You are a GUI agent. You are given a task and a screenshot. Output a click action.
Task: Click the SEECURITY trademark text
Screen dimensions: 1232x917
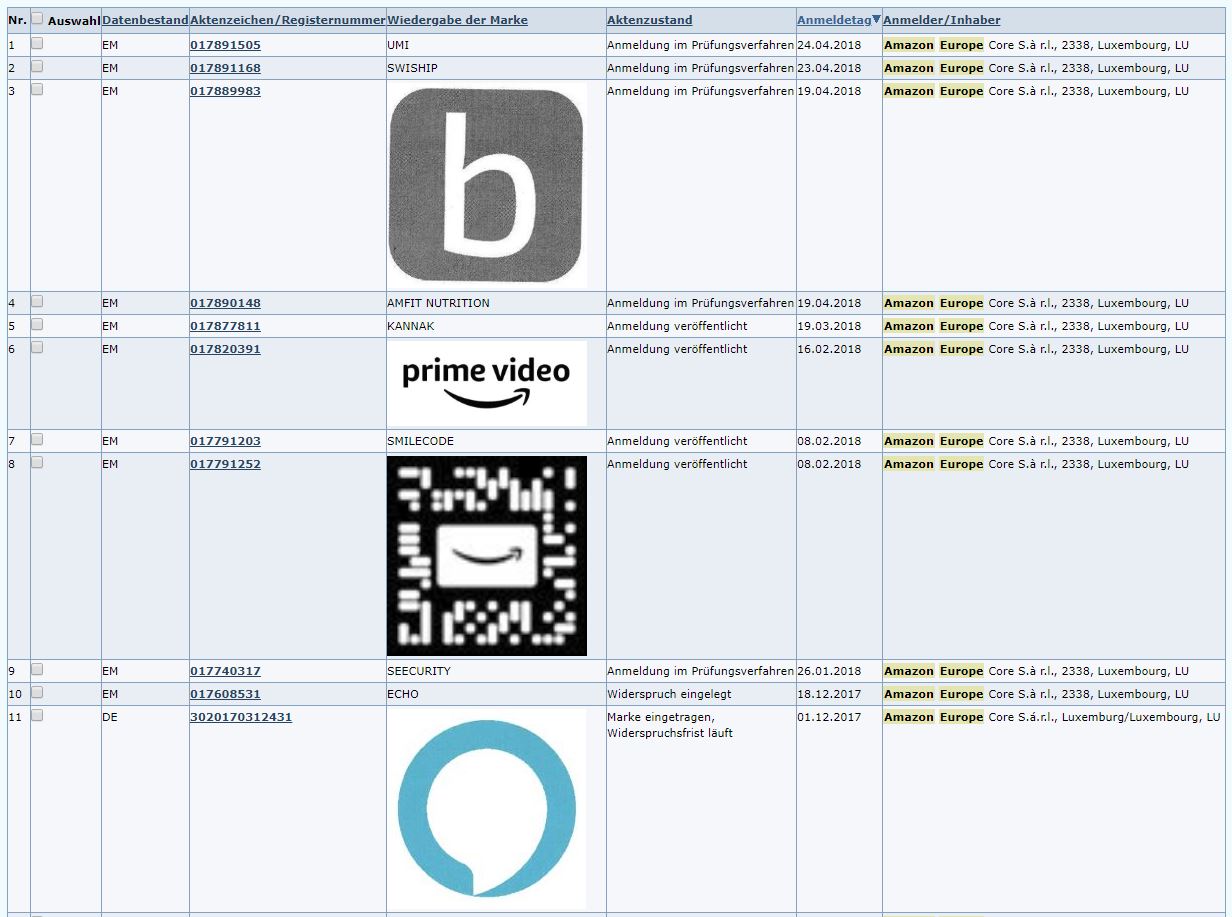[419, 671]
